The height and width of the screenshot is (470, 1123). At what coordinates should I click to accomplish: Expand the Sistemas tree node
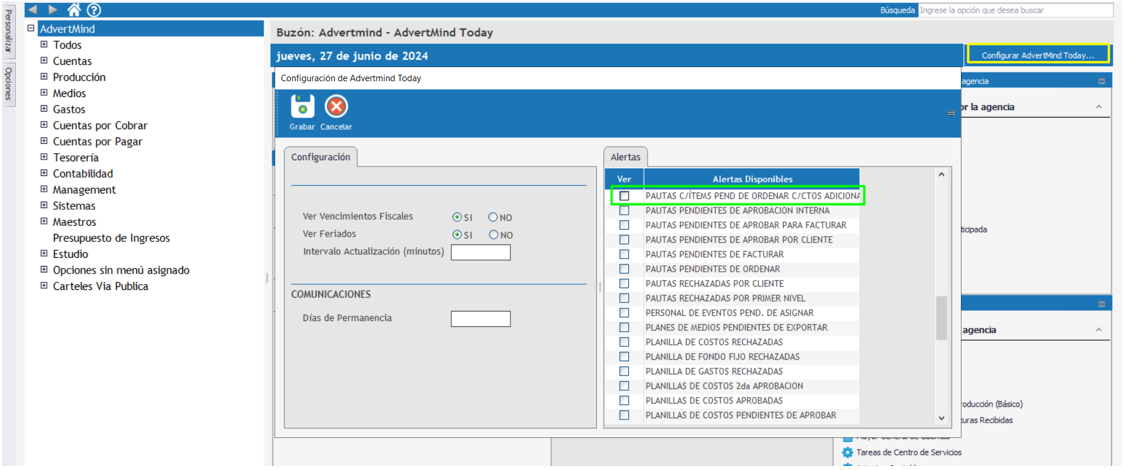(44, 206)
